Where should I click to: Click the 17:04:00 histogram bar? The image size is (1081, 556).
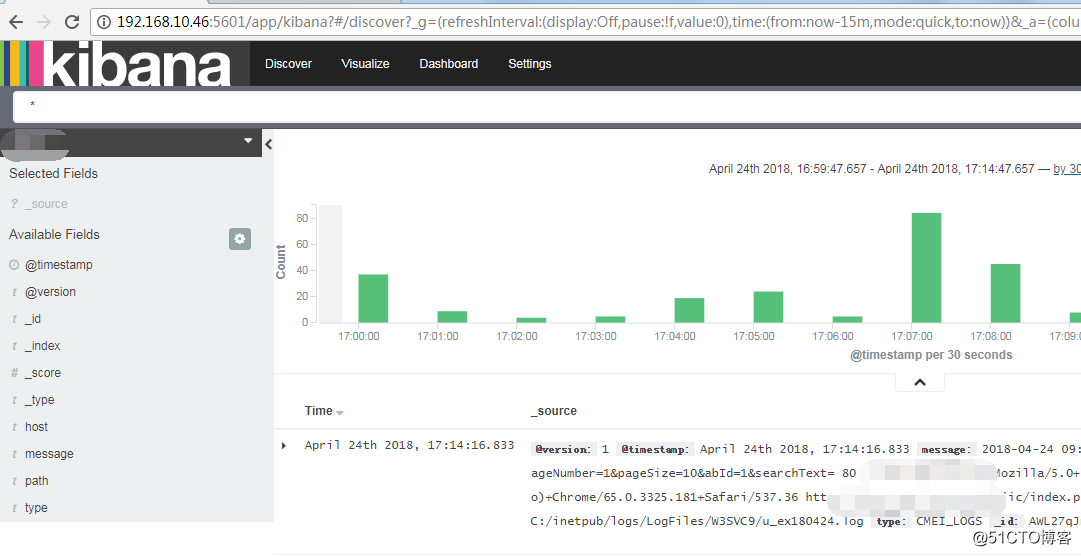[x=689, y=310]
